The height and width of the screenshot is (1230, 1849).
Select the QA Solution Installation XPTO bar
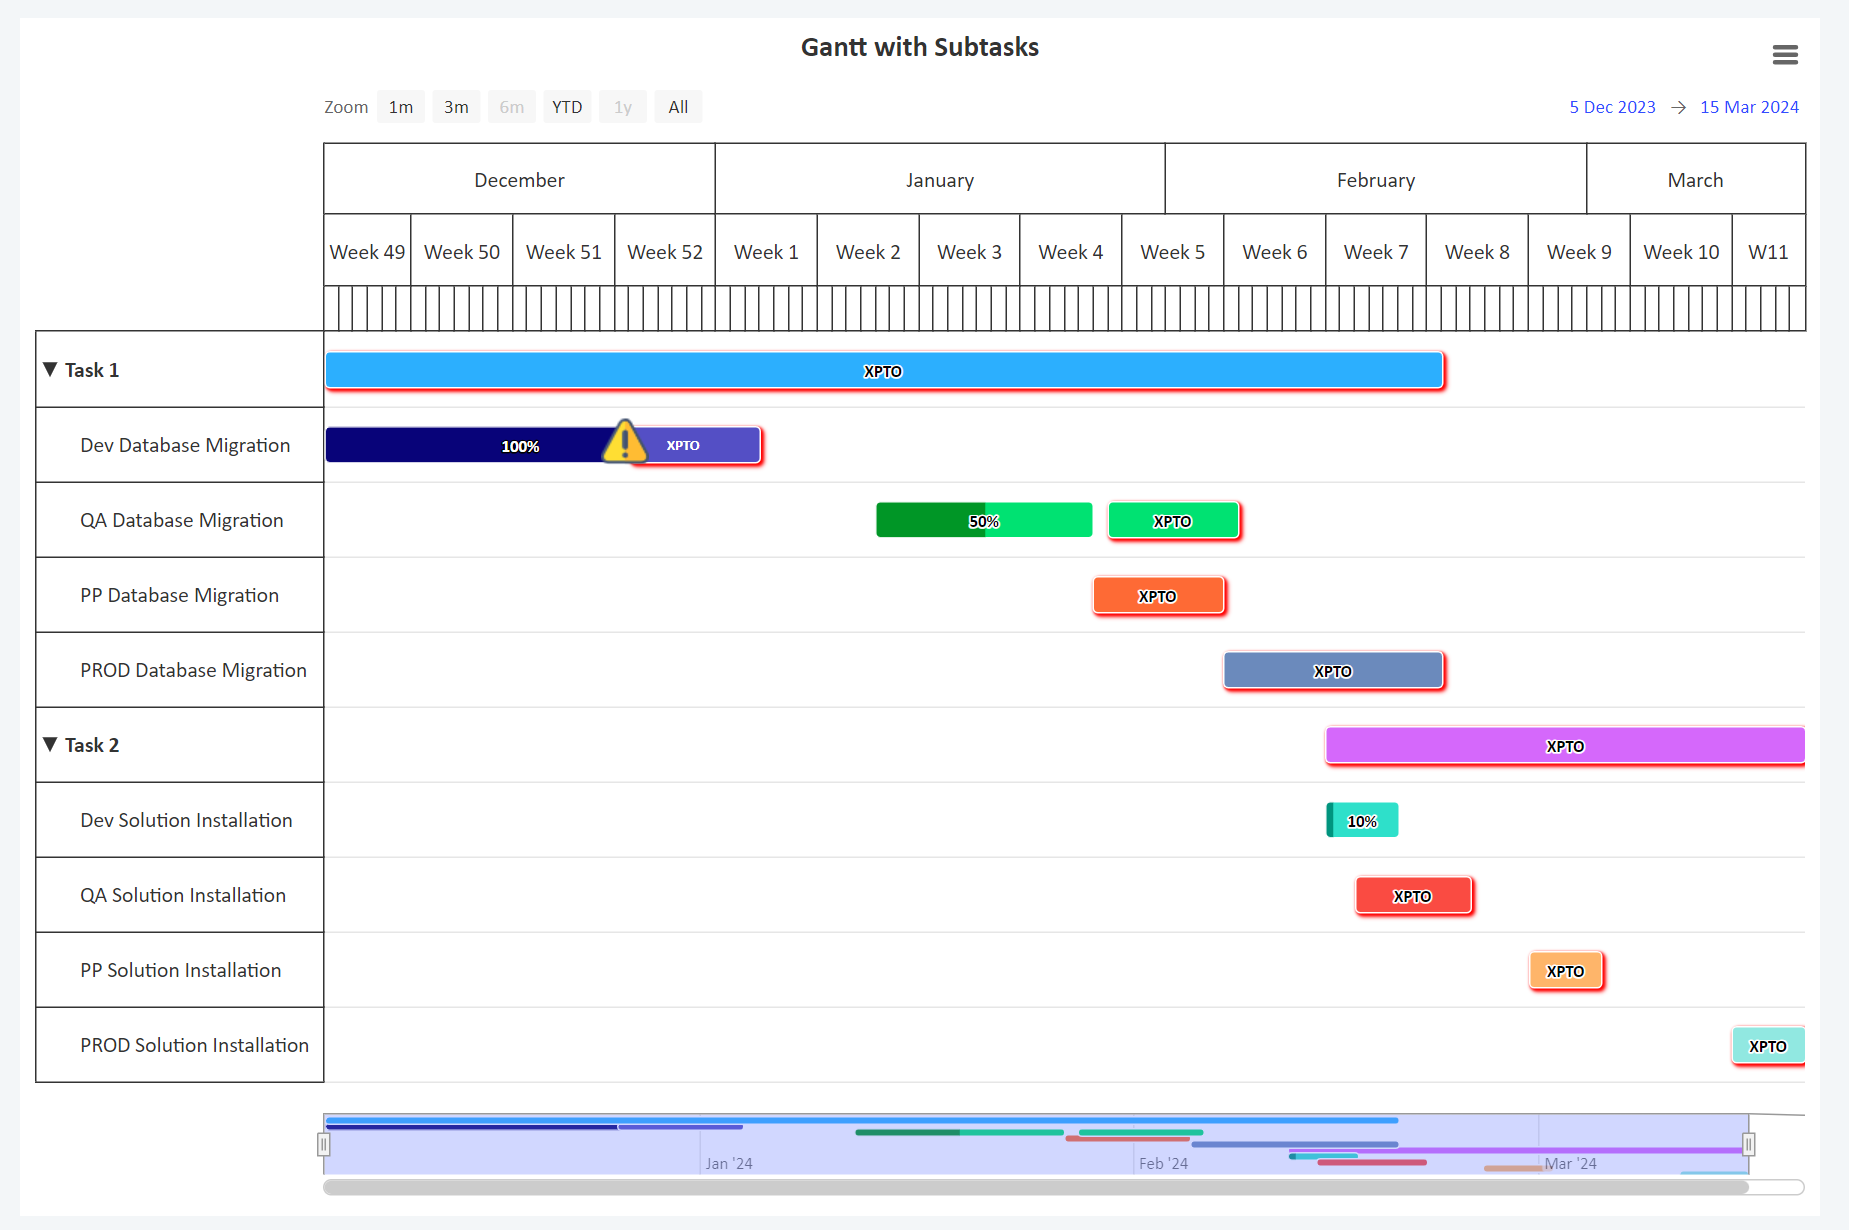tap(1413, 895)
